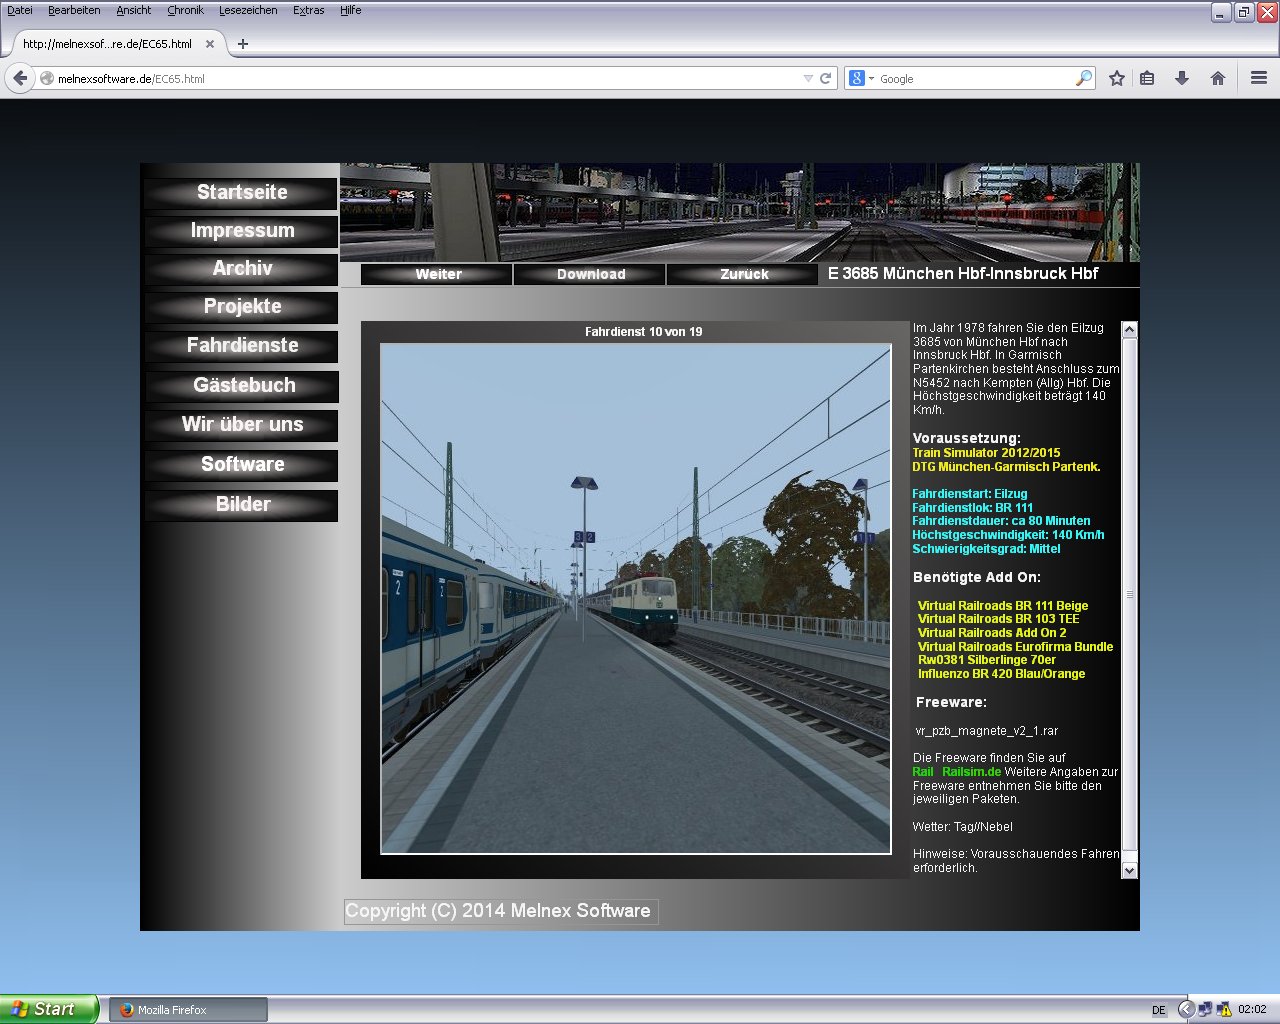1280x1024 pixels.
Task: Click the browser back arrow button
Action: [x=20, y=78]
